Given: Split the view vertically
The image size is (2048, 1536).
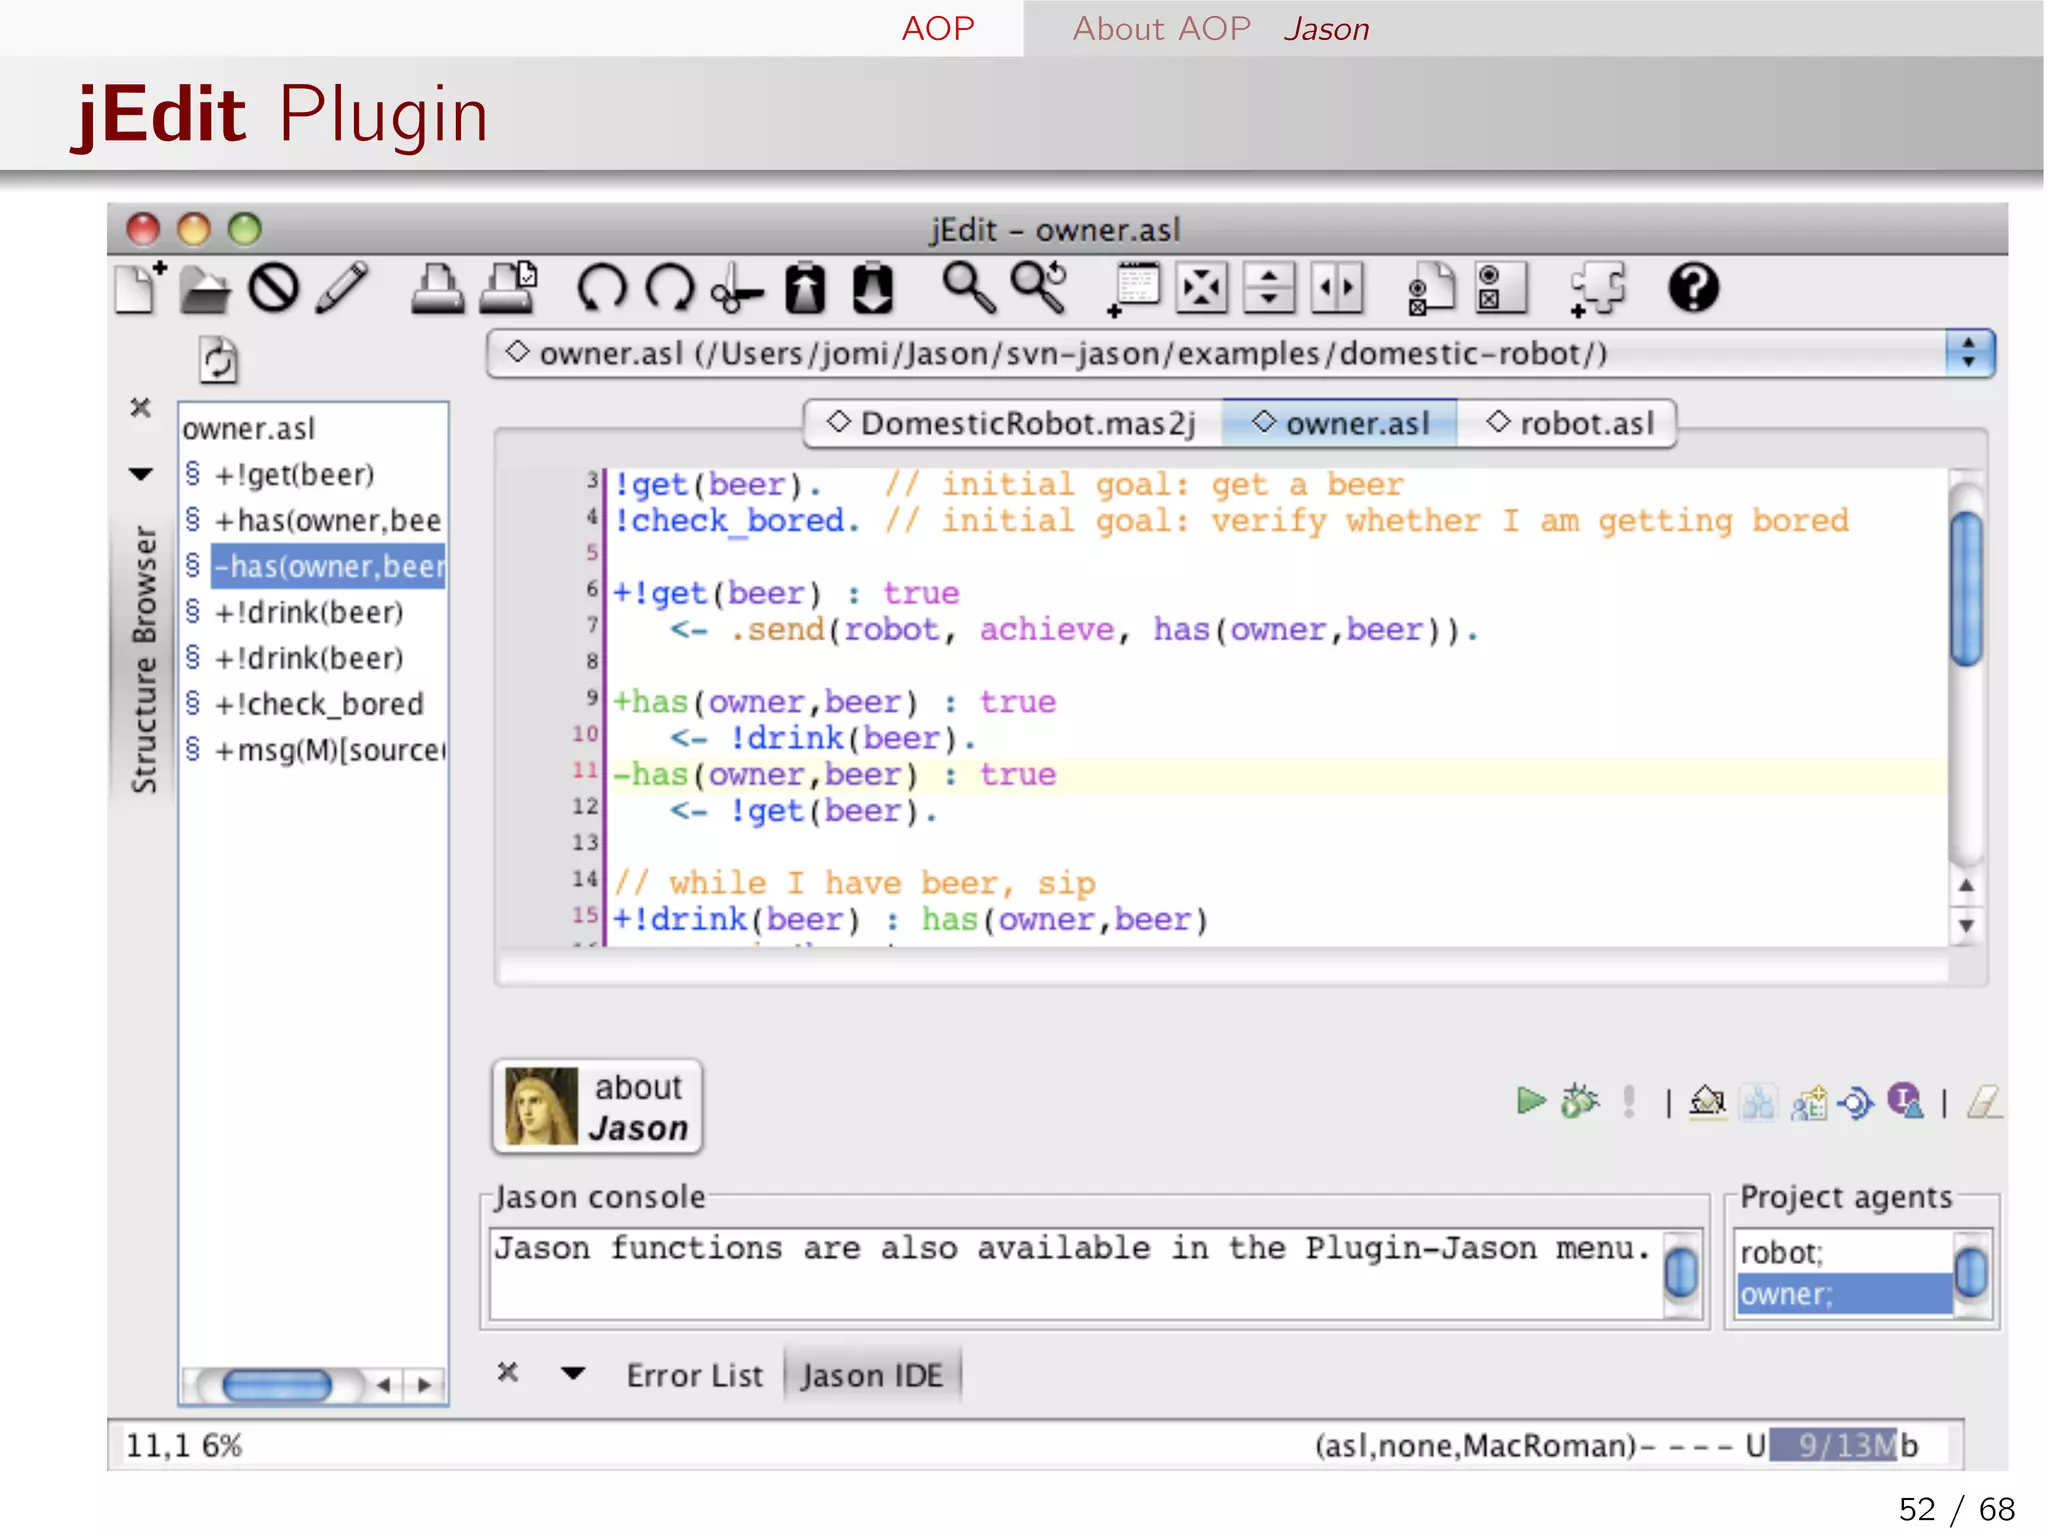Looking at the screenshot, I should pyautogui.click(x=1337, y=289).
